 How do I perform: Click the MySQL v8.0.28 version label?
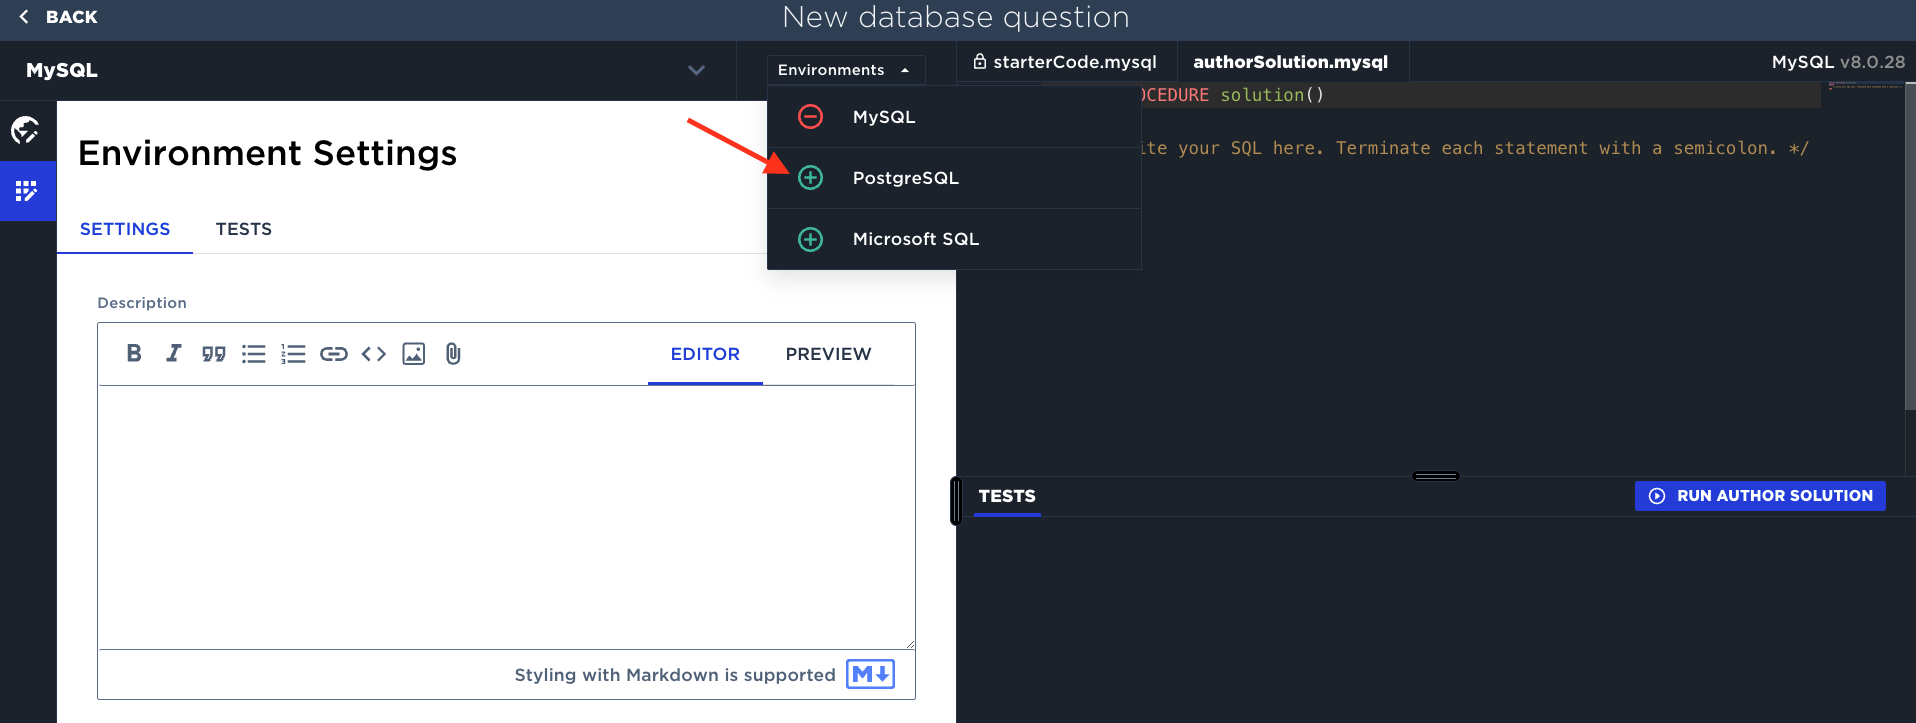click(1838, 62)
